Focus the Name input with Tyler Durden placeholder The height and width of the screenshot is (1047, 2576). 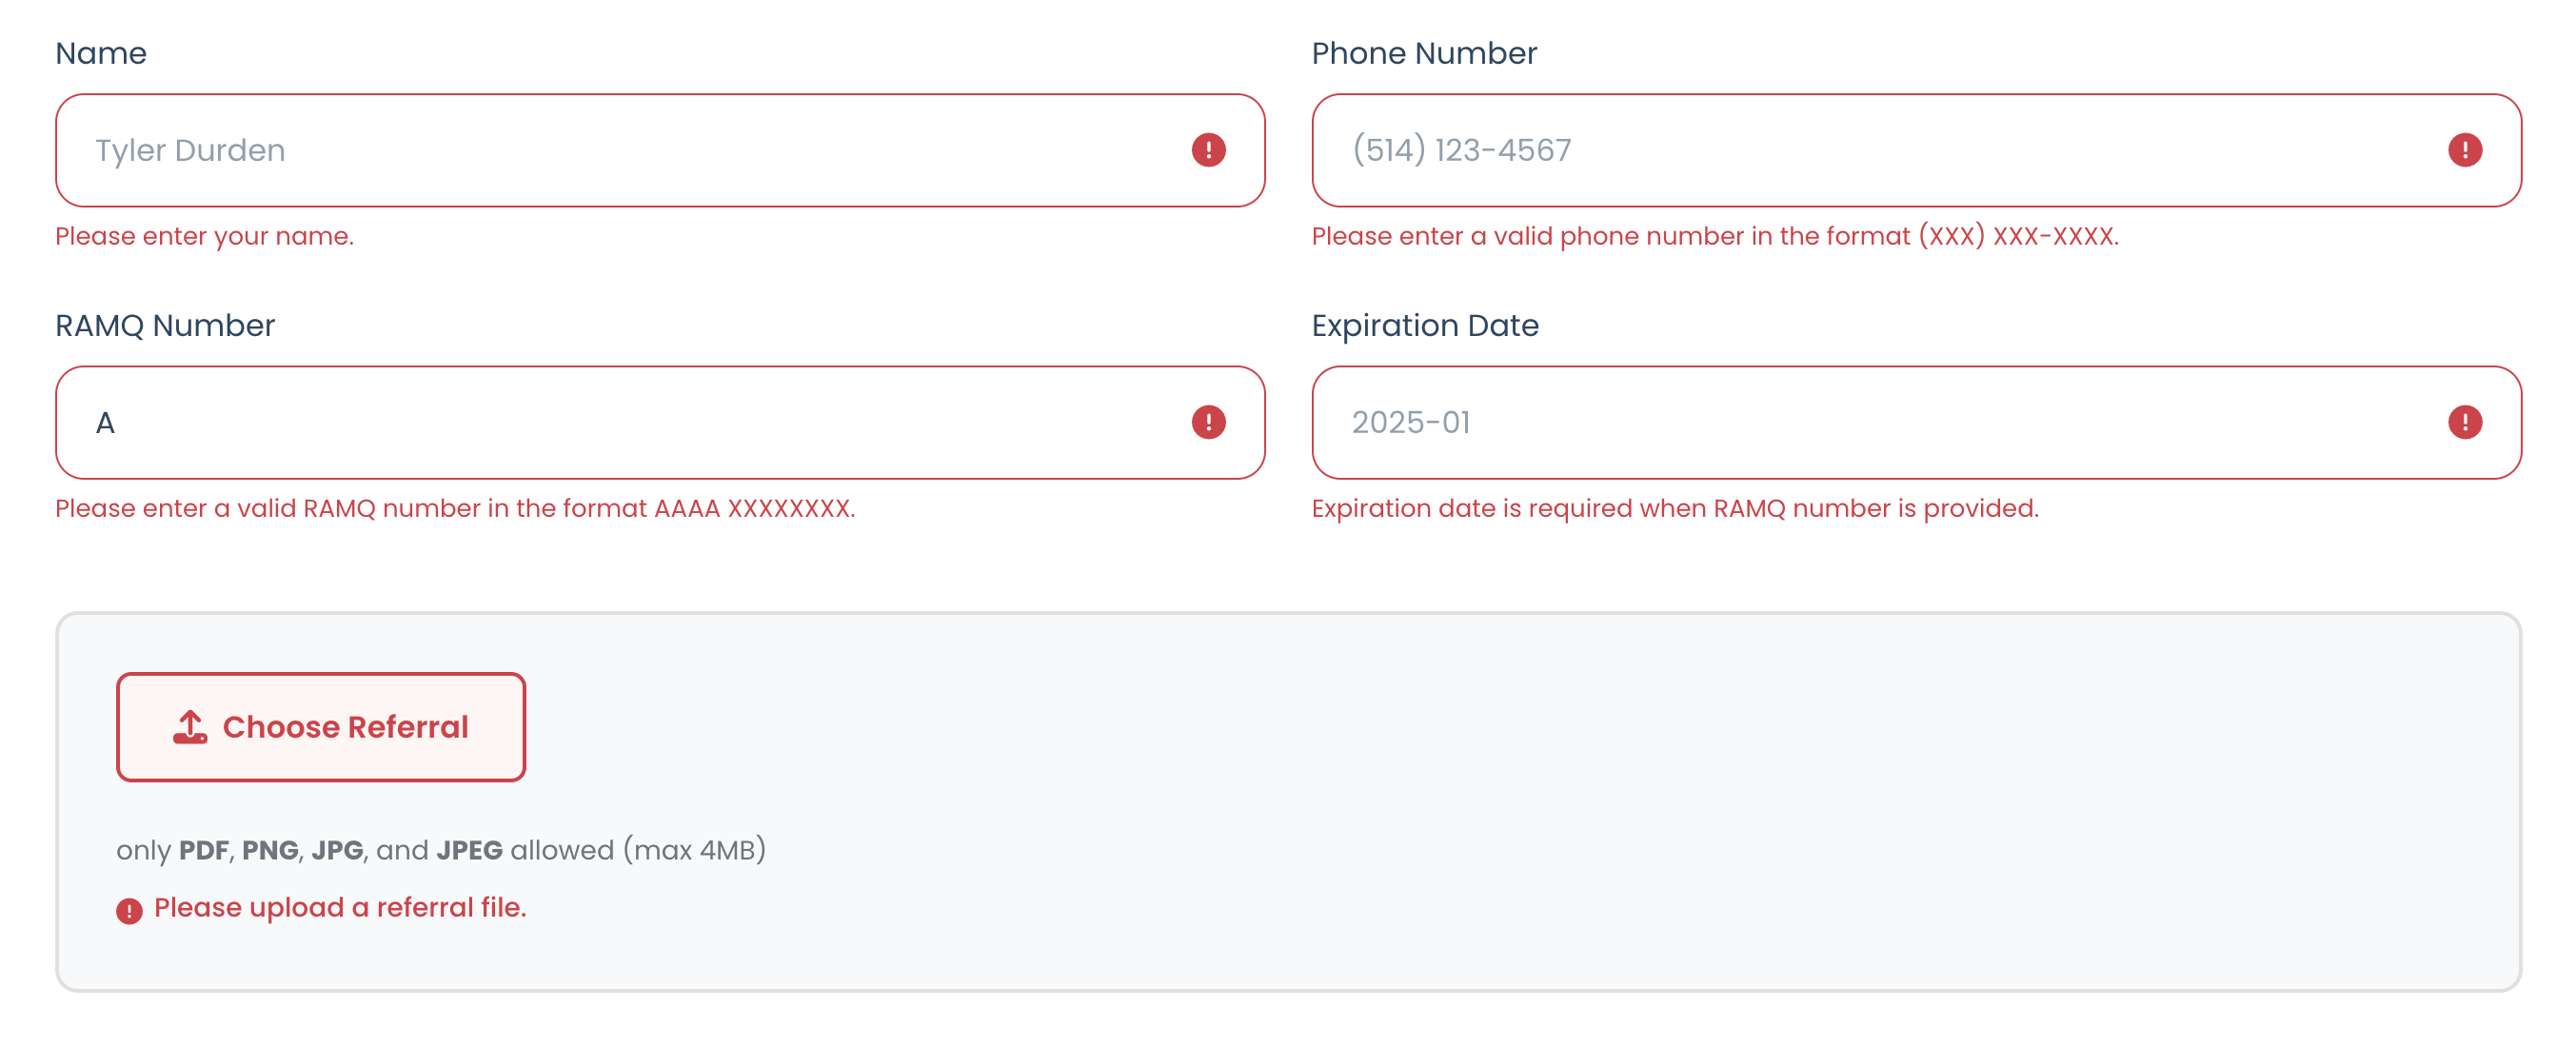620,150
